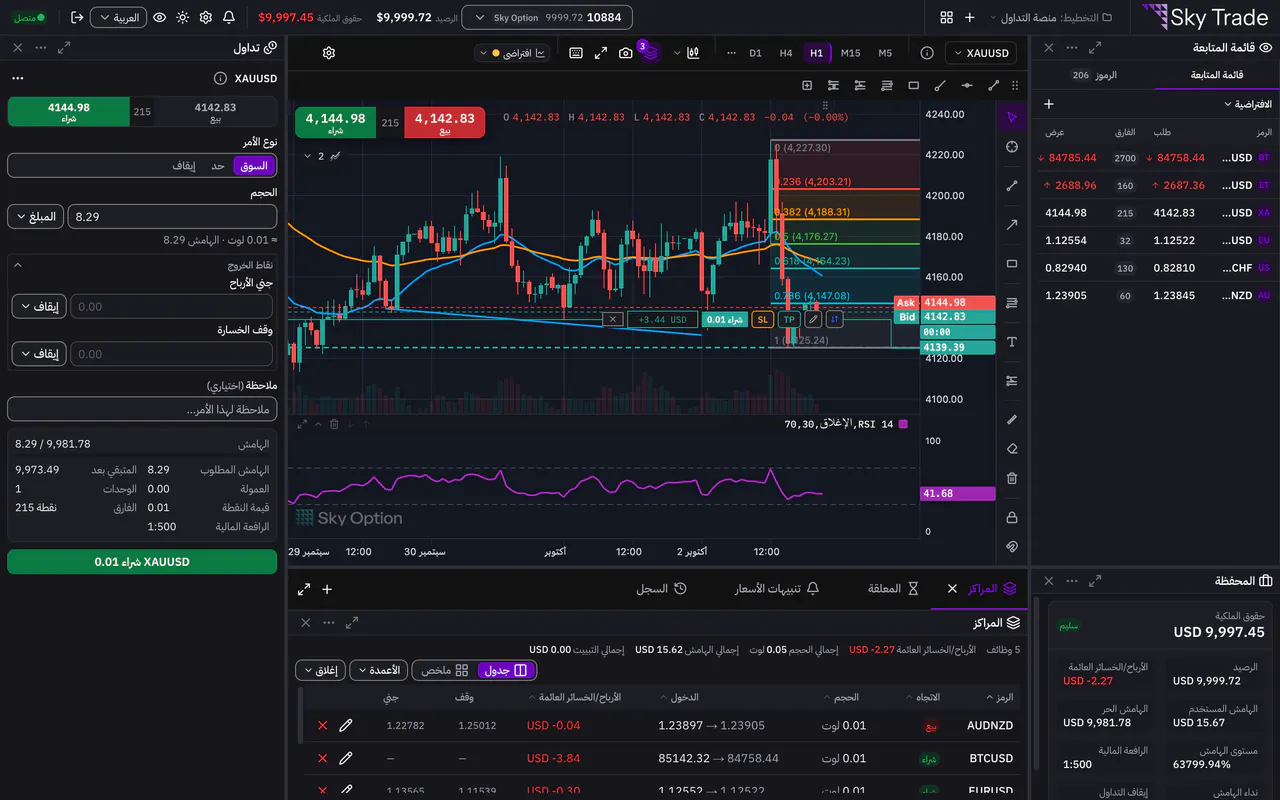Edit the AUDNZD position with pencil icon
The height and width of the screenshot is (800, 1280).
[346, 725]
